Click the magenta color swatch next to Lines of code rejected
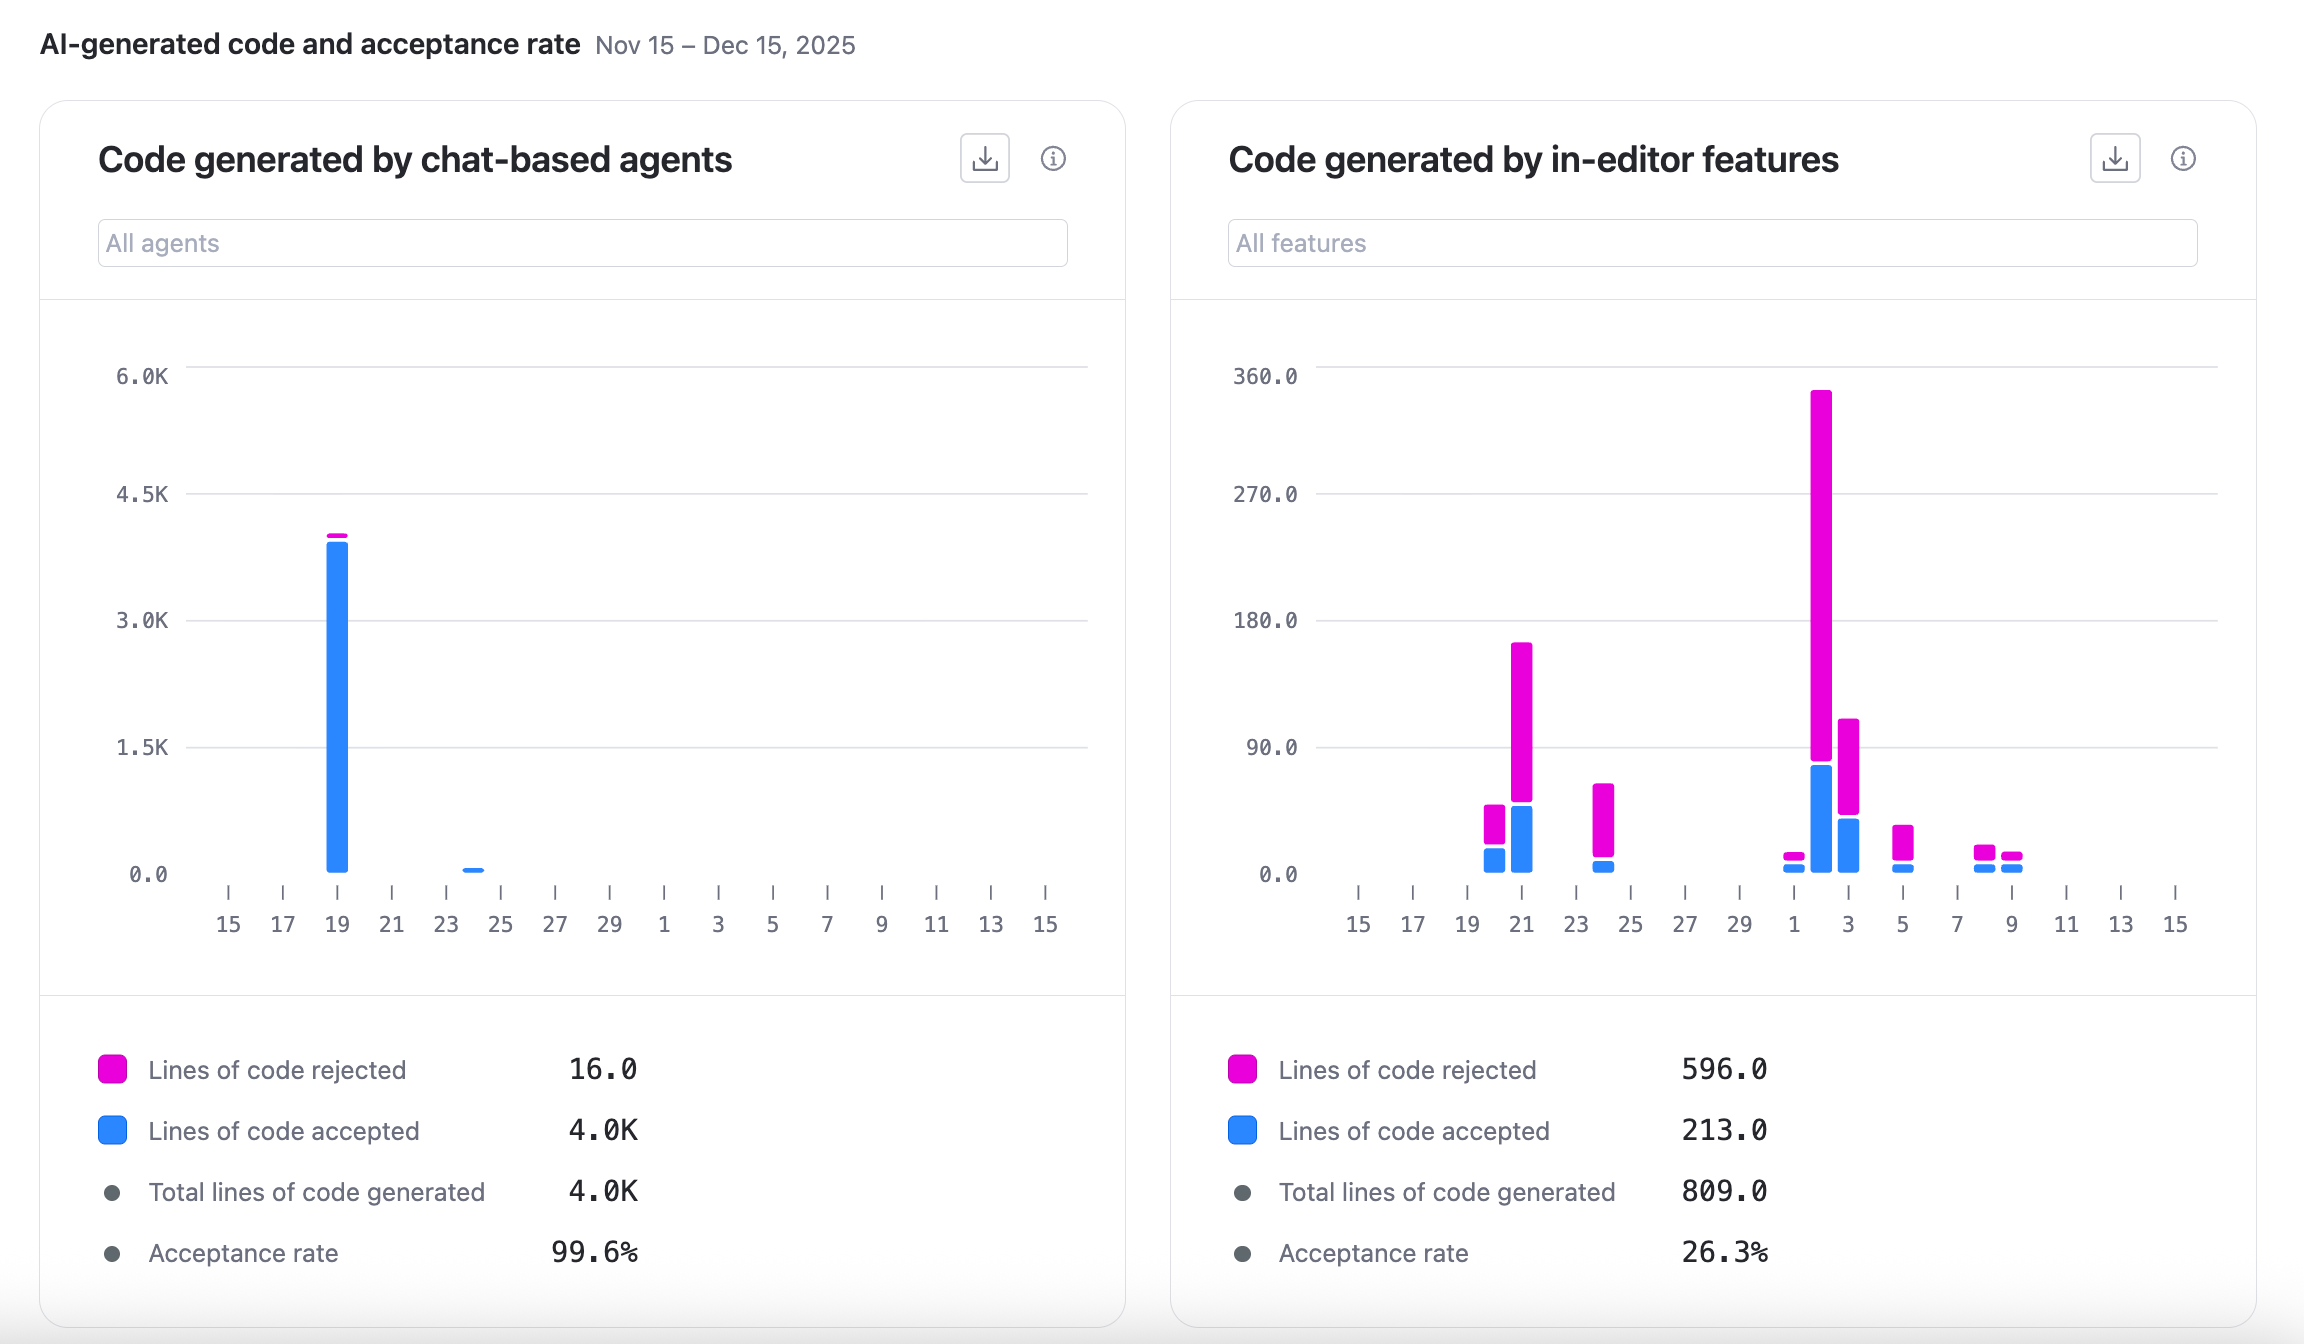 (x=110, y=1069)
